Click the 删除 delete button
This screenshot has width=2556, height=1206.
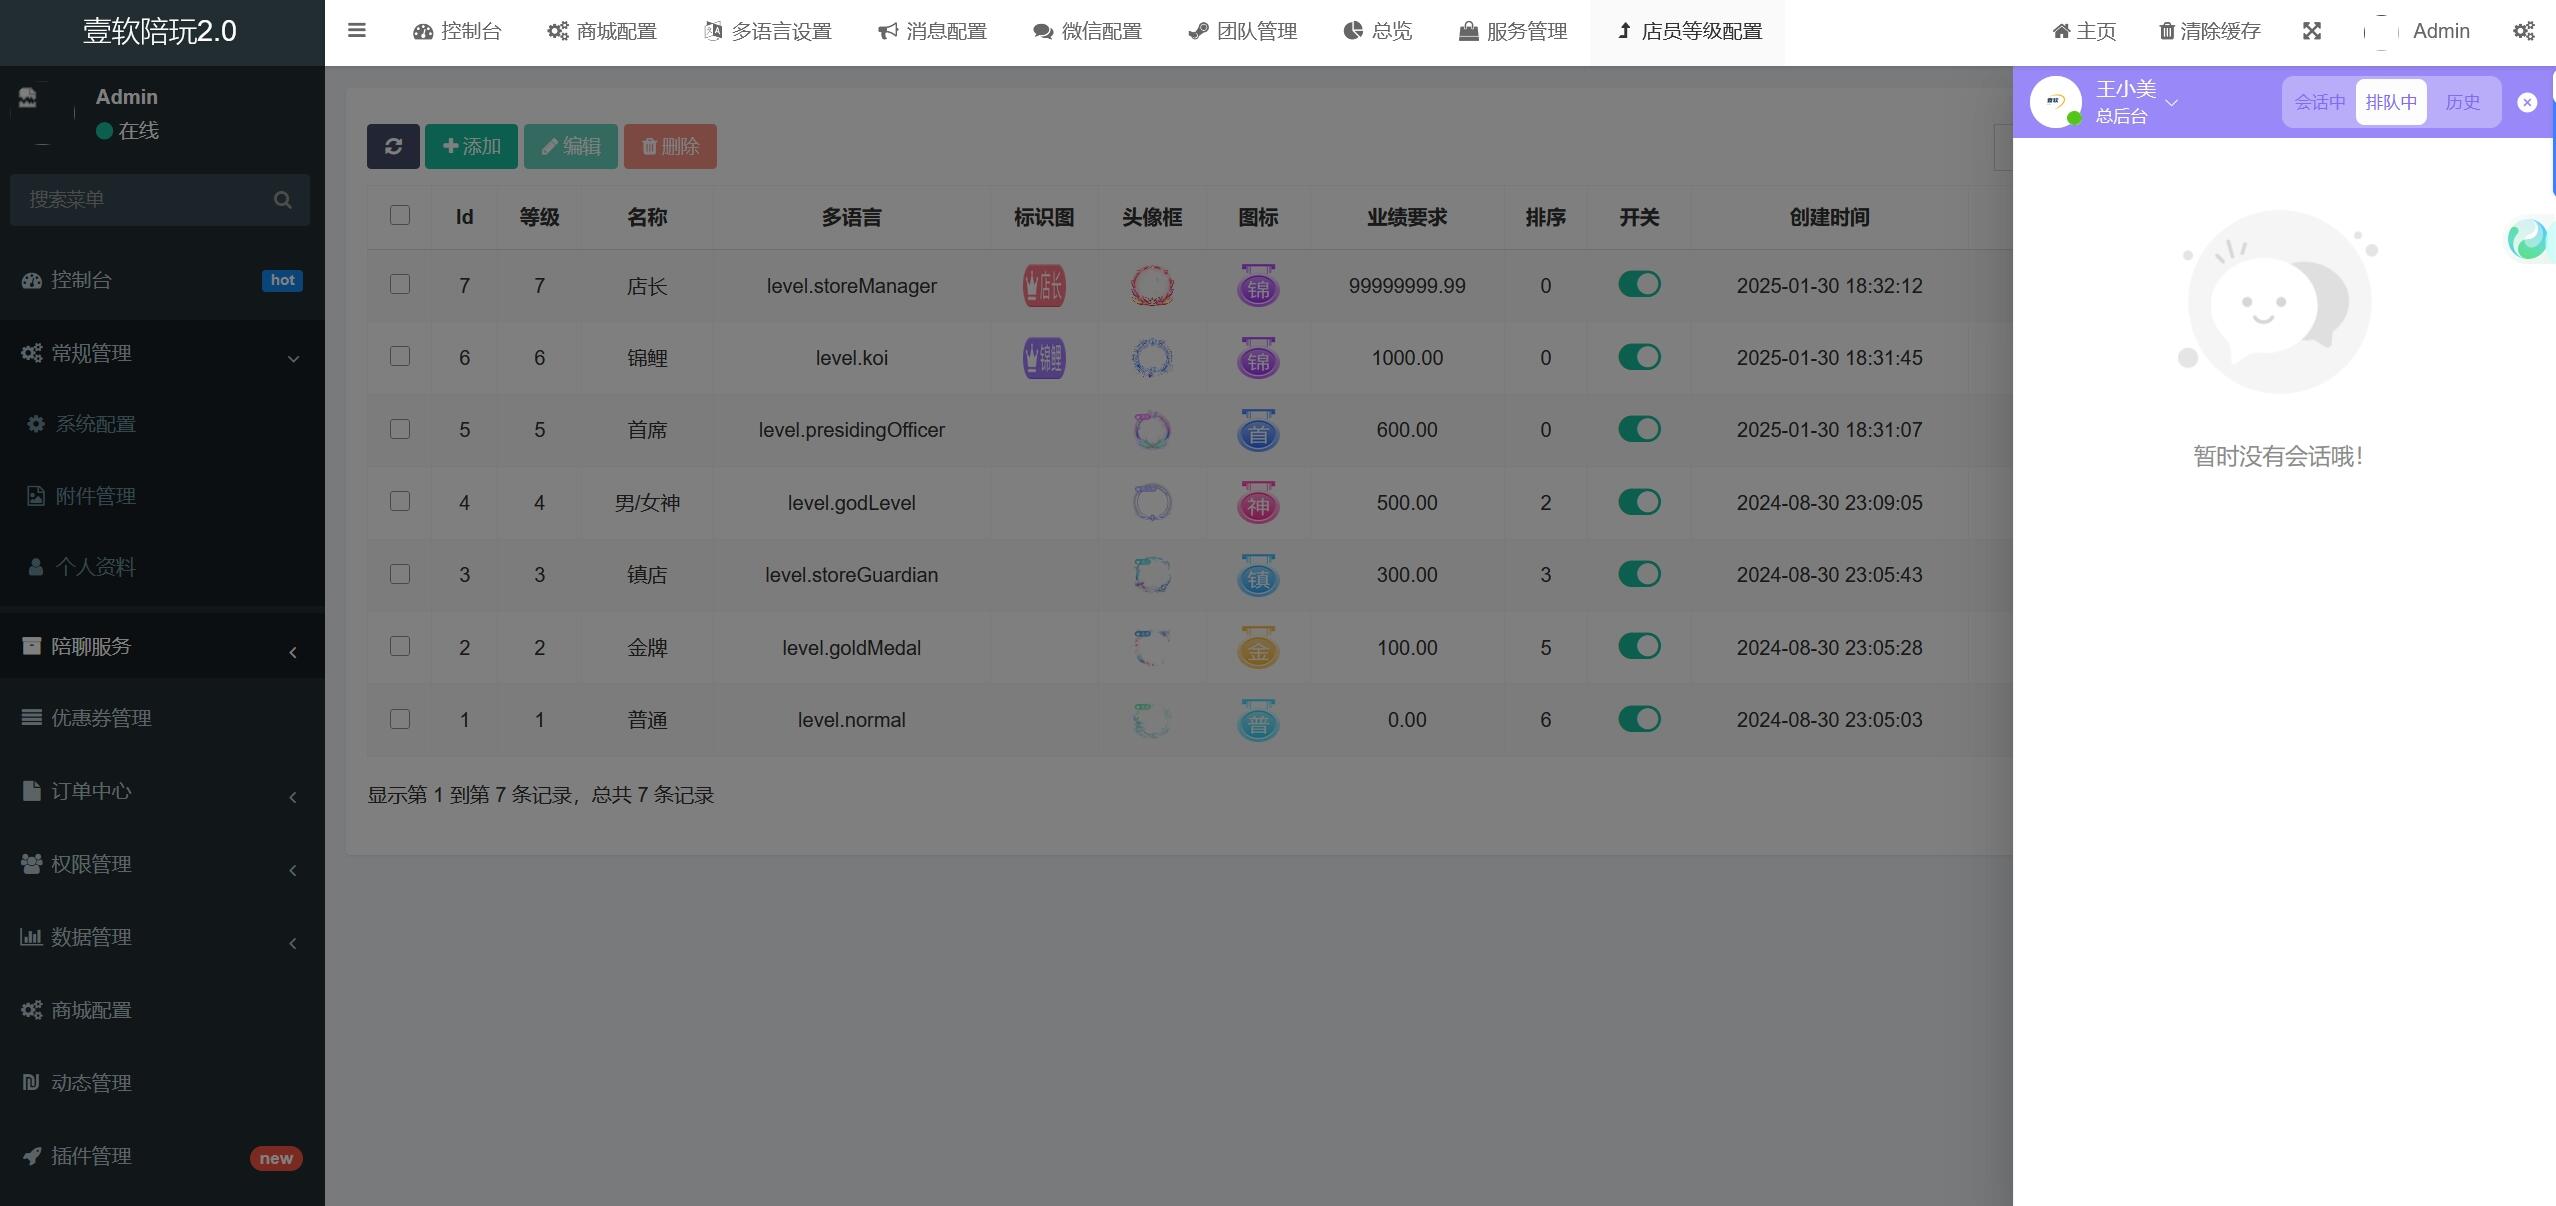(x=669, y=146)
